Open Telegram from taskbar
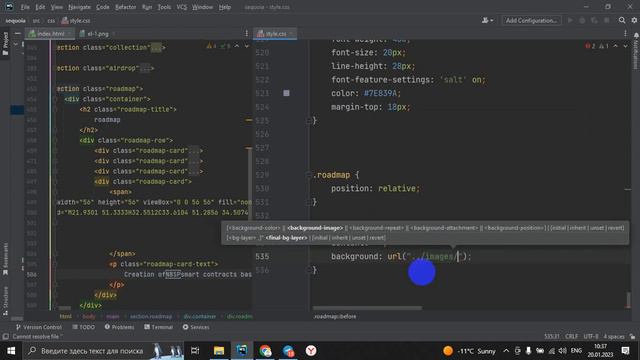 [x=288, y=351]
